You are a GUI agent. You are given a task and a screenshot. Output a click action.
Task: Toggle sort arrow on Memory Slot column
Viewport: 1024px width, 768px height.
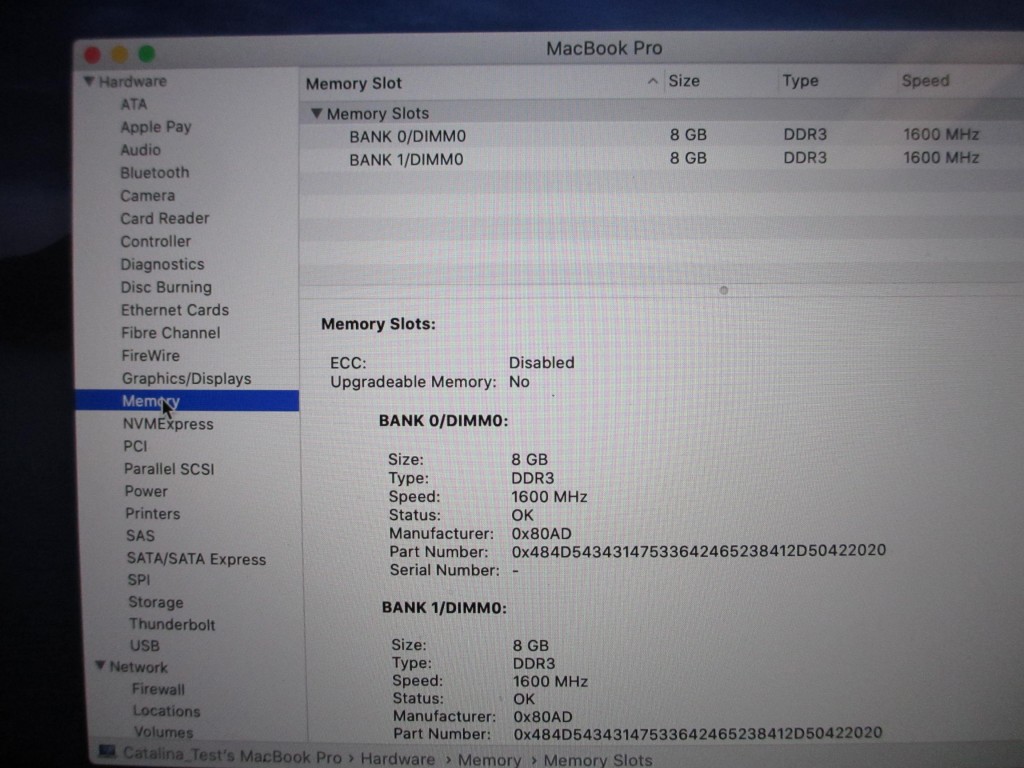coord(652,82)
